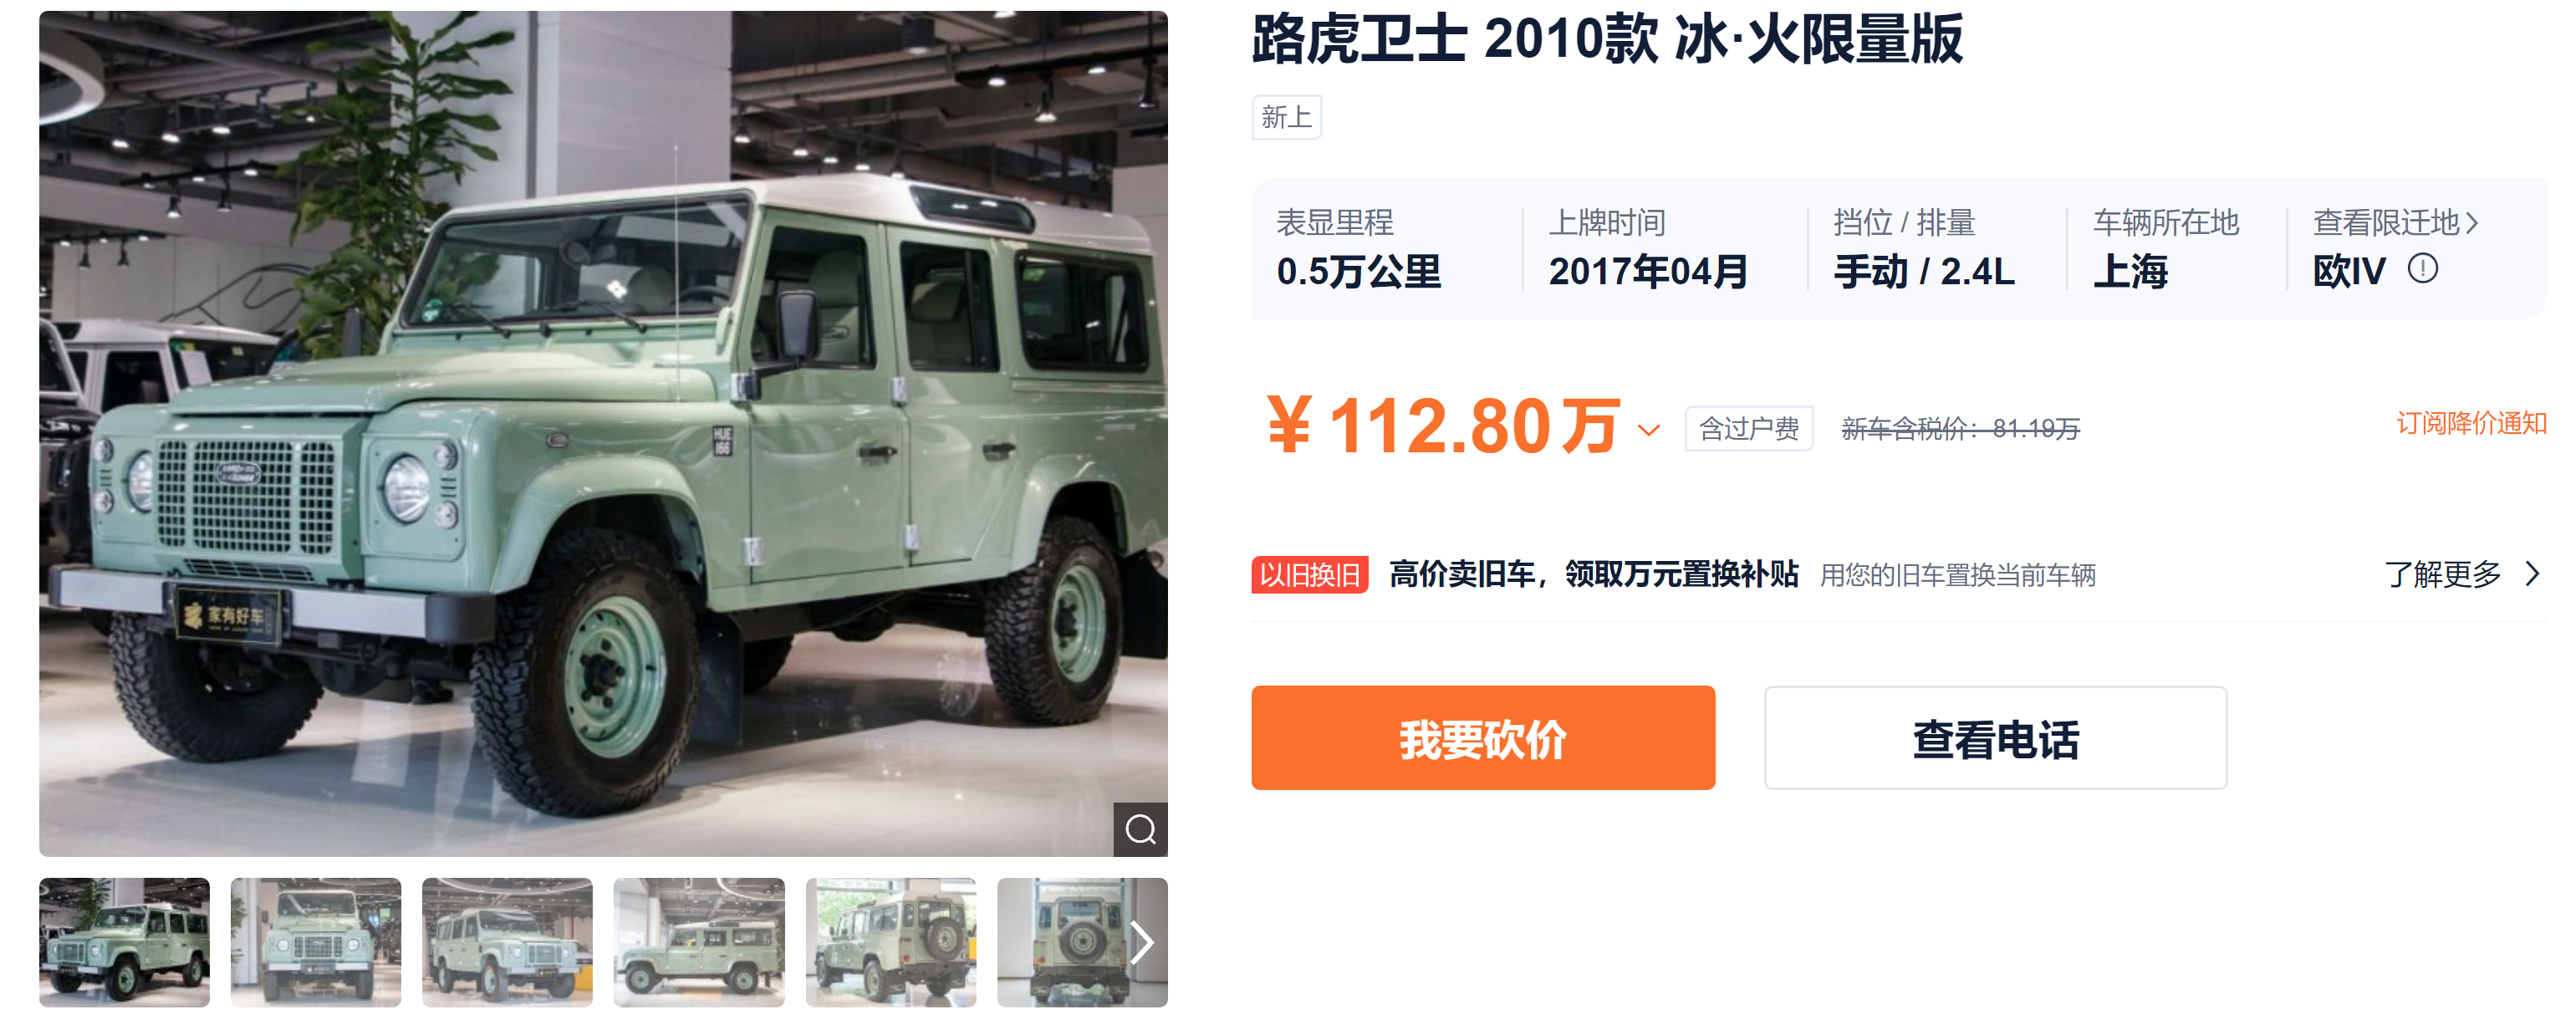The image size is (2576, 1030).
Task: Click the 查看电话 button
Action: pyautogui.click(x=1995, y=738)
